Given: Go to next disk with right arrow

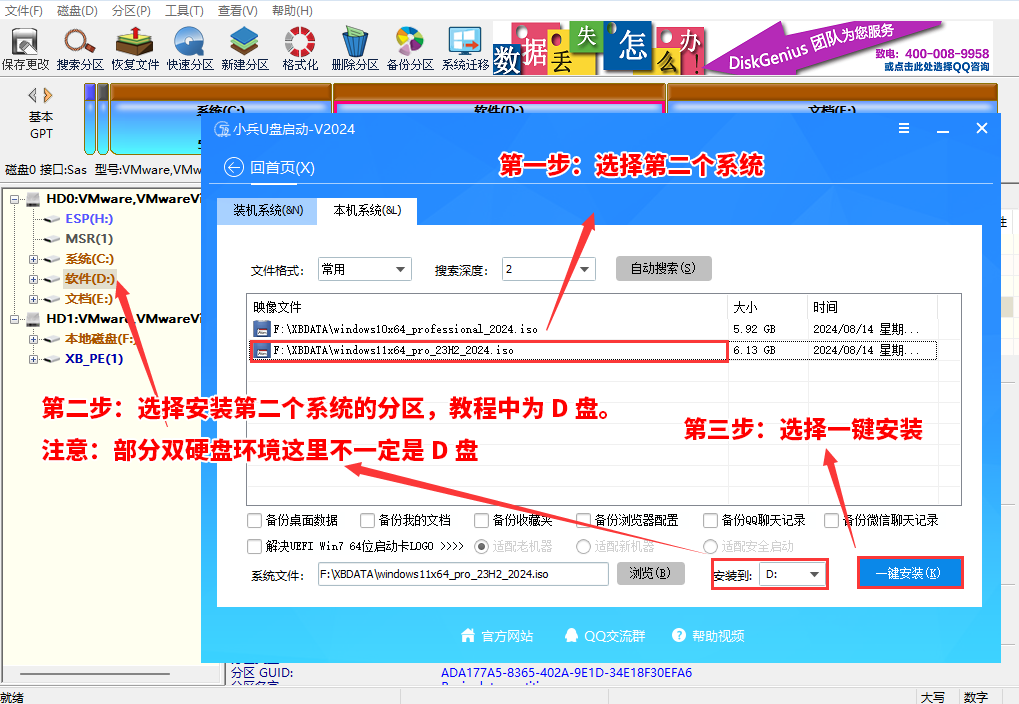Looking at the screenshot, I should pos(47,96).
